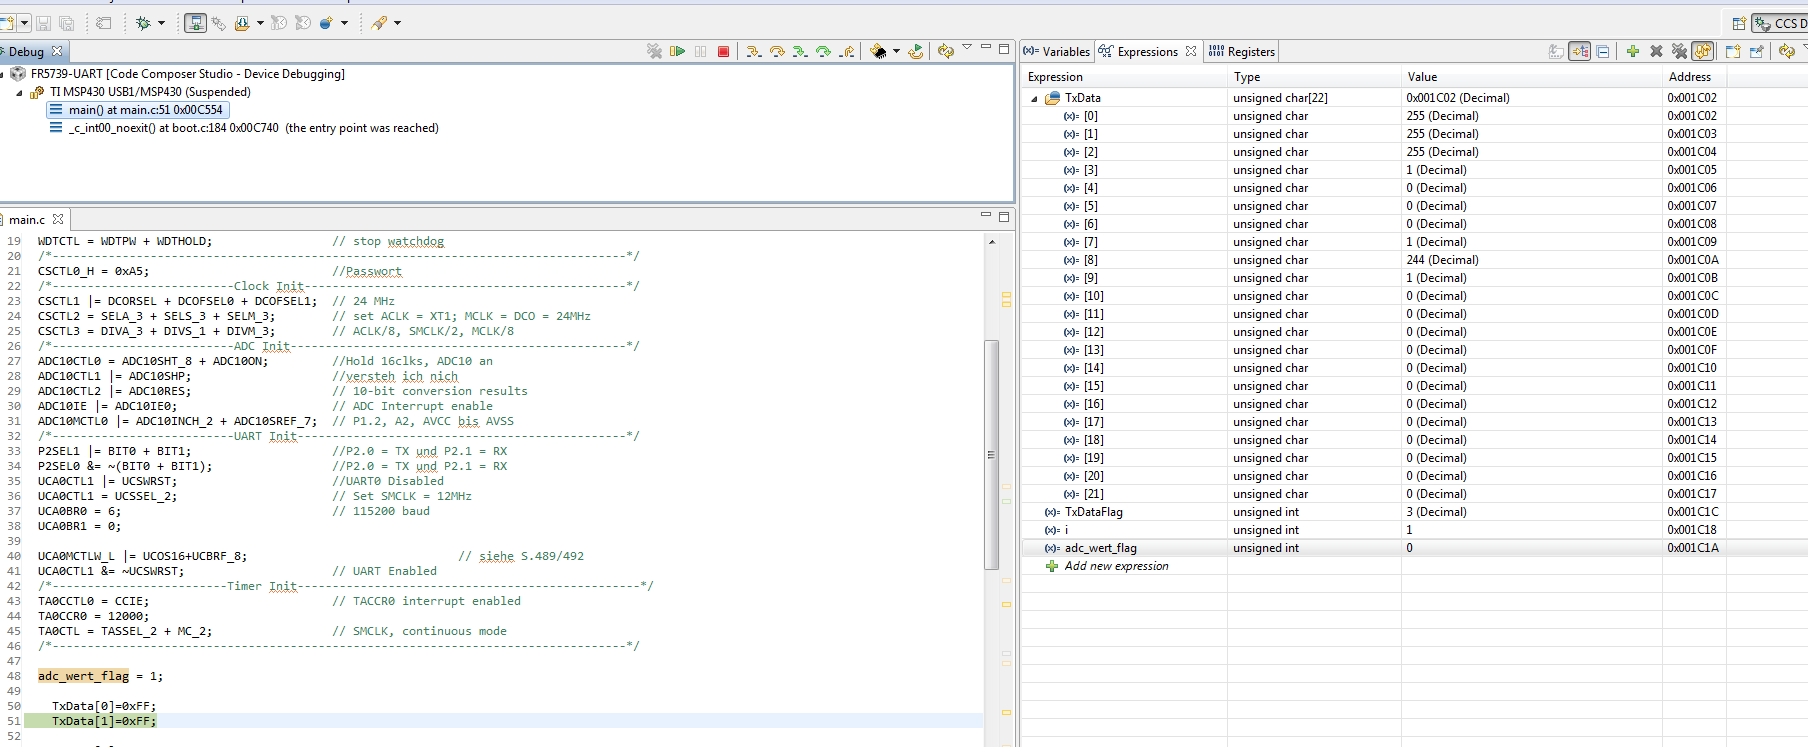Click the New Expressions view icon
The height and width of the screenshot is (747, 1808).
(x=1733, y=51)
